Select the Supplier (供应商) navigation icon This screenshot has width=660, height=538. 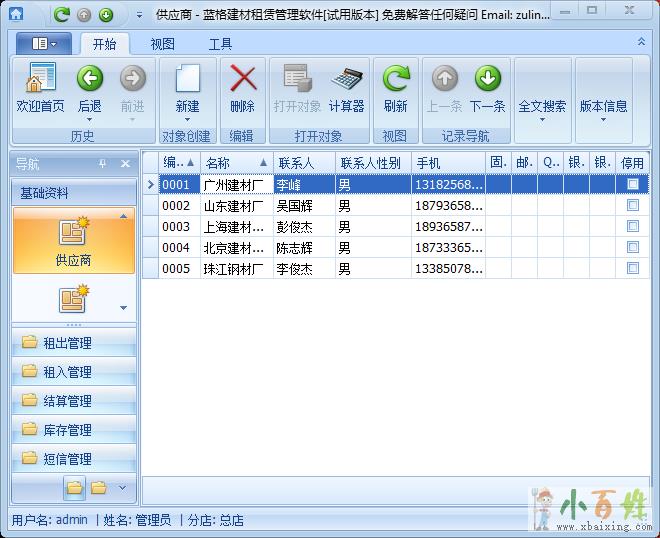(x=73, y=242)
